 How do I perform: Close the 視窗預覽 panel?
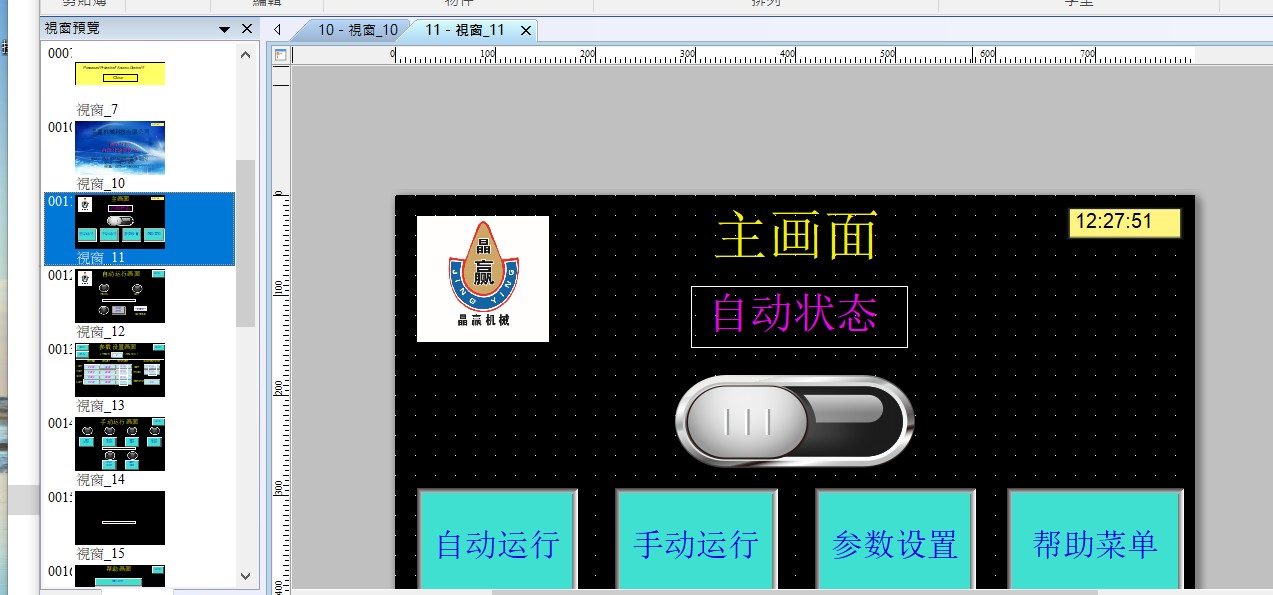247,29
